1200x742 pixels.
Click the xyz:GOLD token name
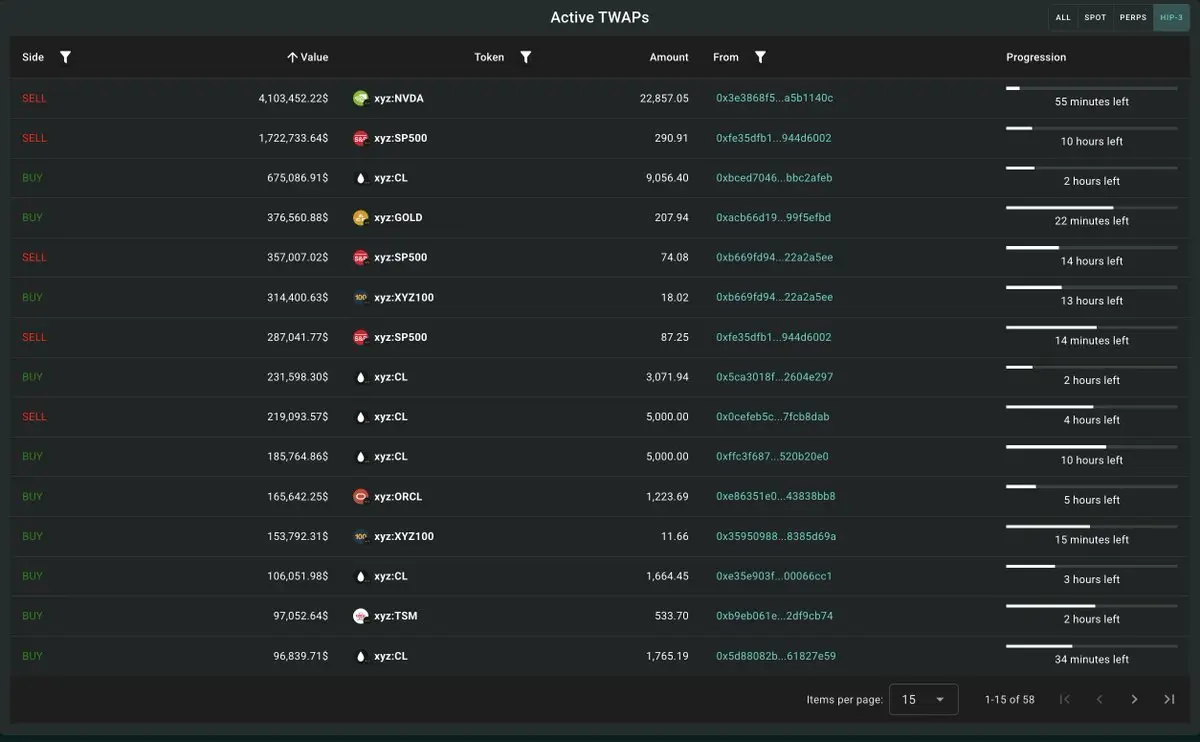(x=398, y=218)
